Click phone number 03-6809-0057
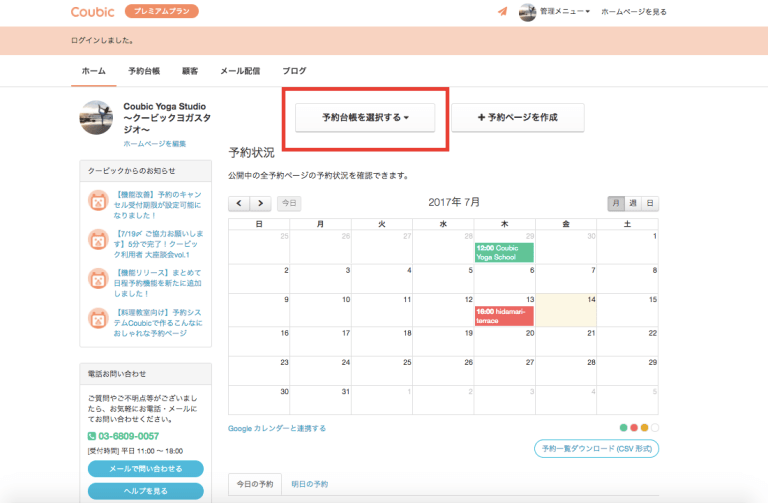The width and height of the screenshot is (768, 503). (x=128, y=436)
